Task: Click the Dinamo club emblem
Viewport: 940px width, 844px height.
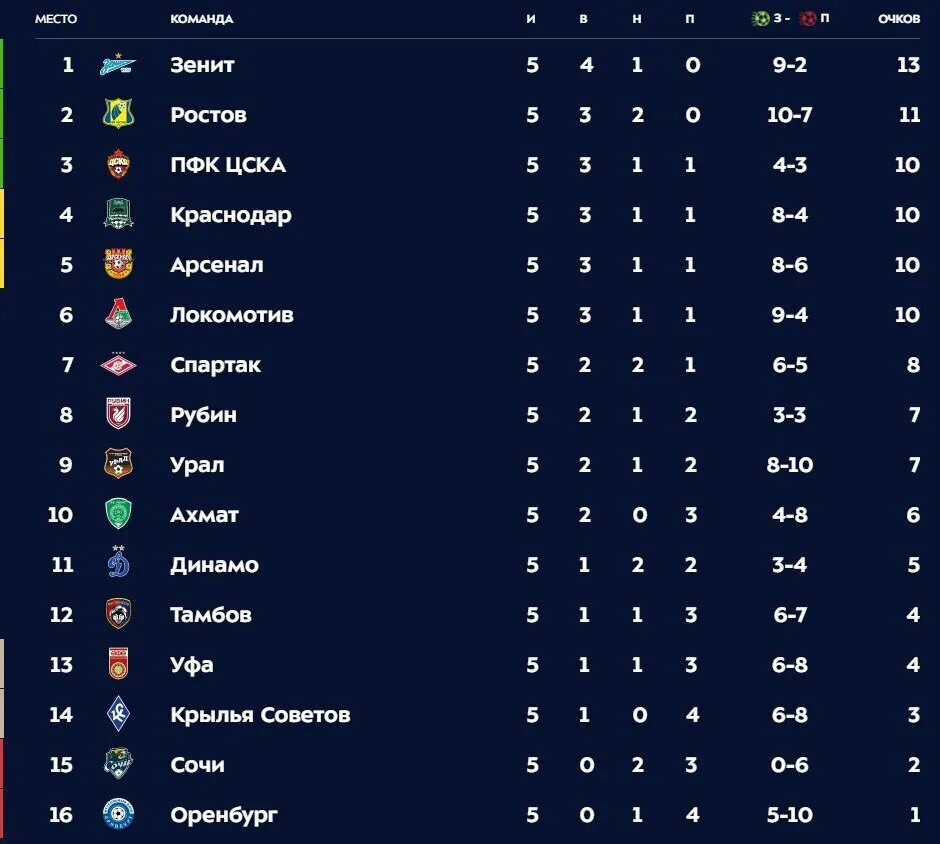Action: (x=118, y=562)
